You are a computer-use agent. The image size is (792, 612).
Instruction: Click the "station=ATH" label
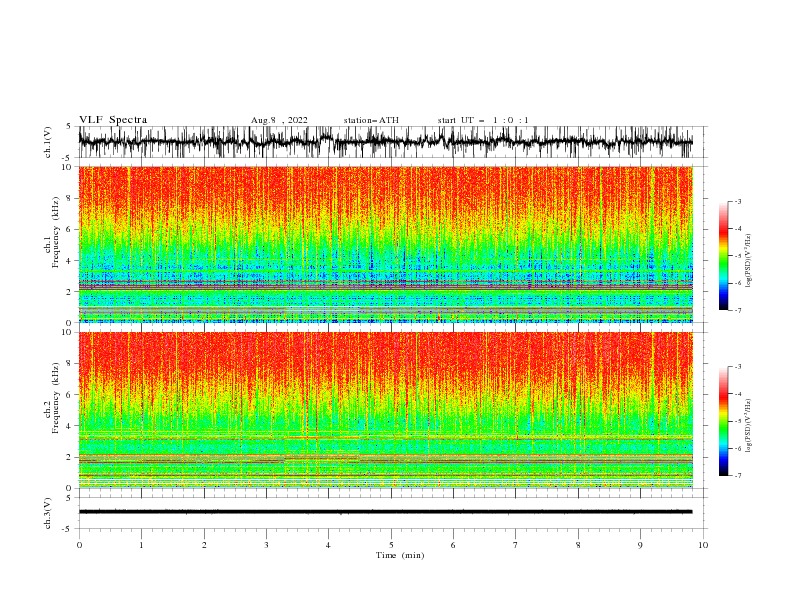(x=371, y=120)
